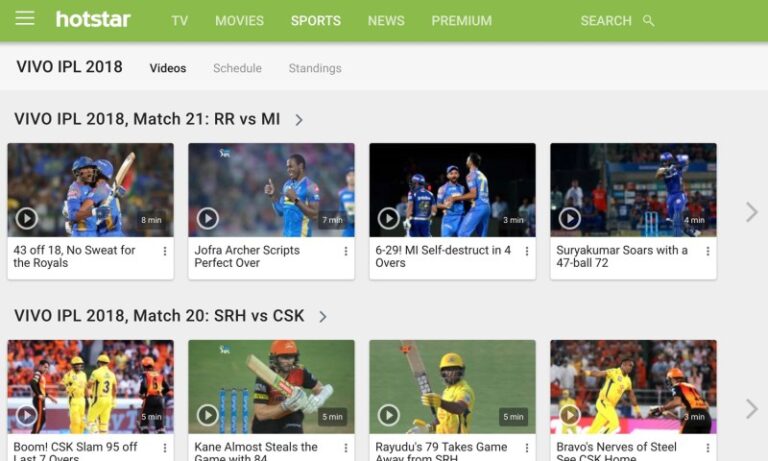The width and height of the screenshot is (768, 461).
Task: Open more options for '43 off 18' card
Action: coord(165,251)
